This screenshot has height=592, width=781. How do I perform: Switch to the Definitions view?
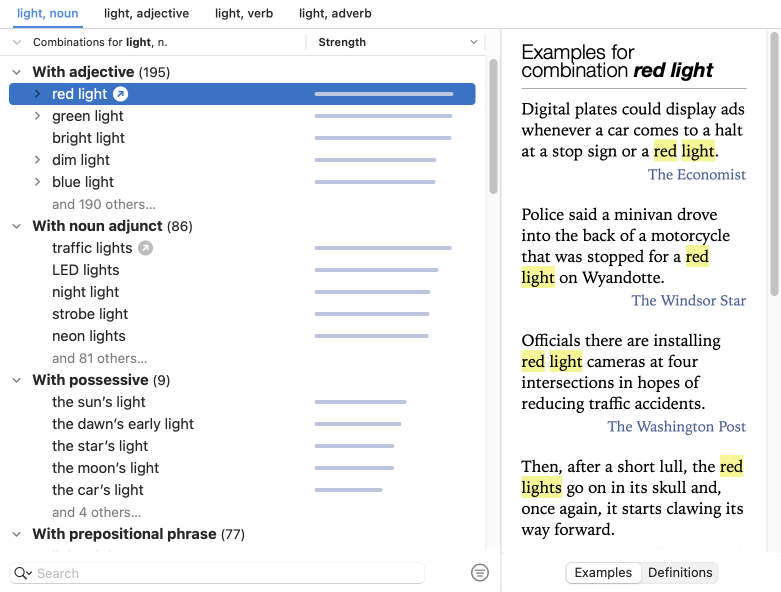coord(680,573)
